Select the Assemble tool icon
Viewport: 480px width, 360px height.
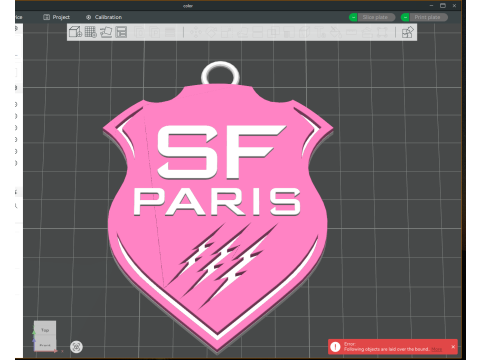(367, 32)
